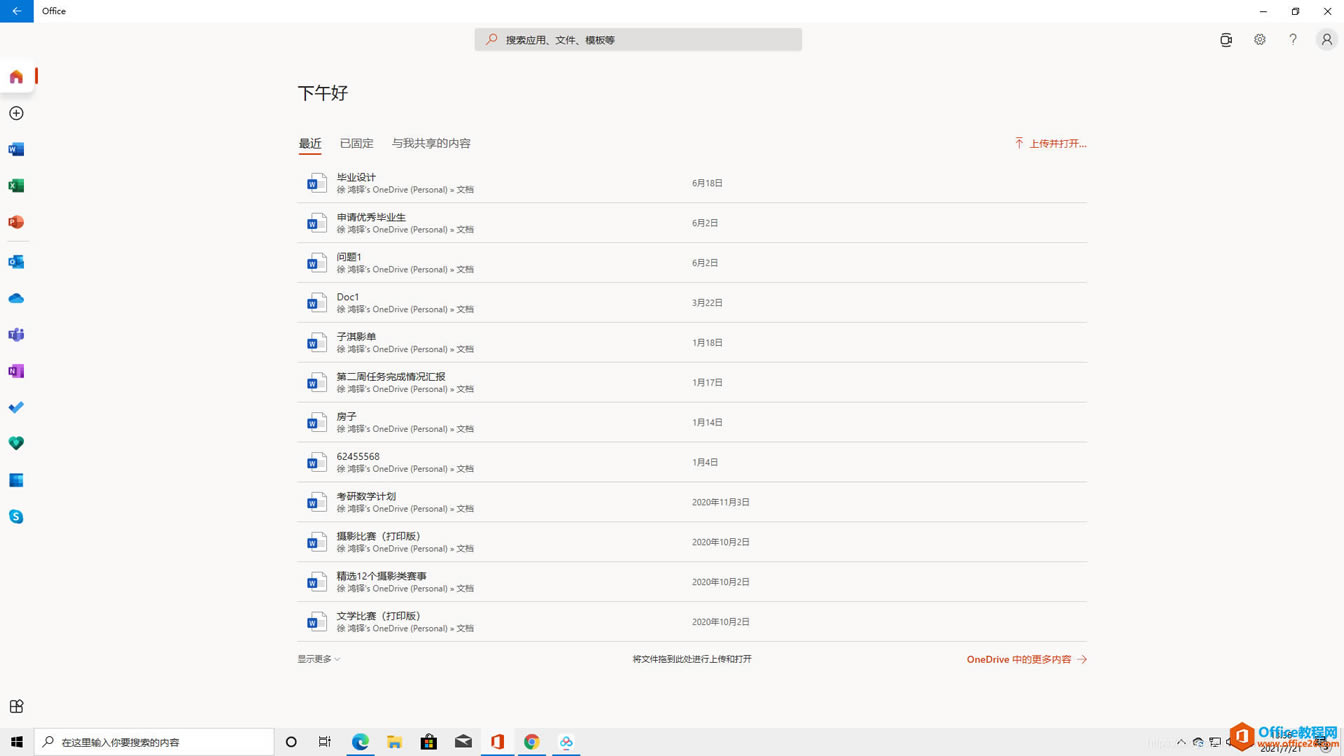Open the Help question mark icon

click(x=1293, y=40)
